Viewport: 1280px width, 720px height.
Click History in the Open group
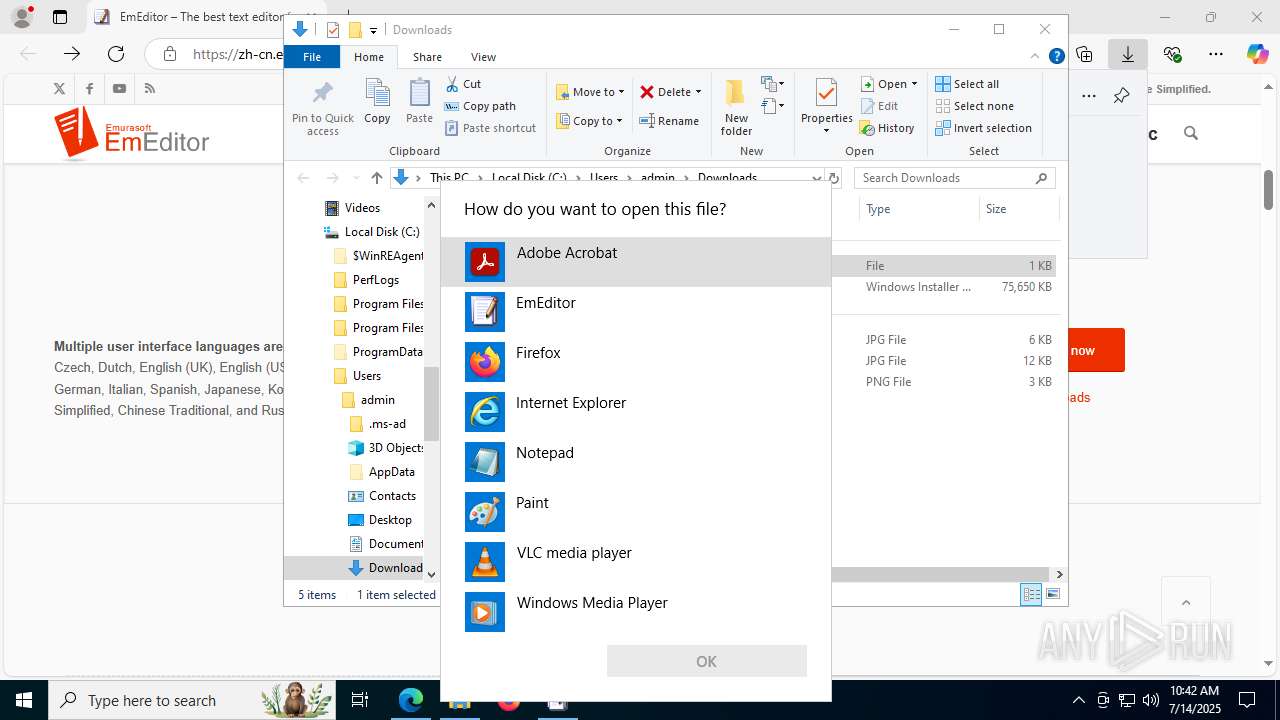point(888,128)
